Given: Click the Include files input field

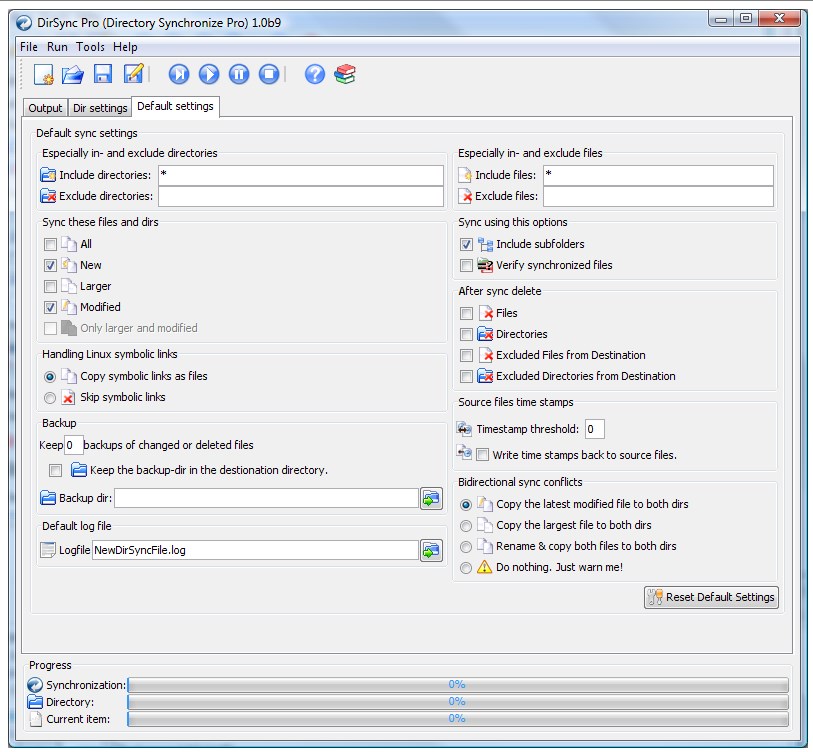Looking at the screenshot, I should pos(658,175).
